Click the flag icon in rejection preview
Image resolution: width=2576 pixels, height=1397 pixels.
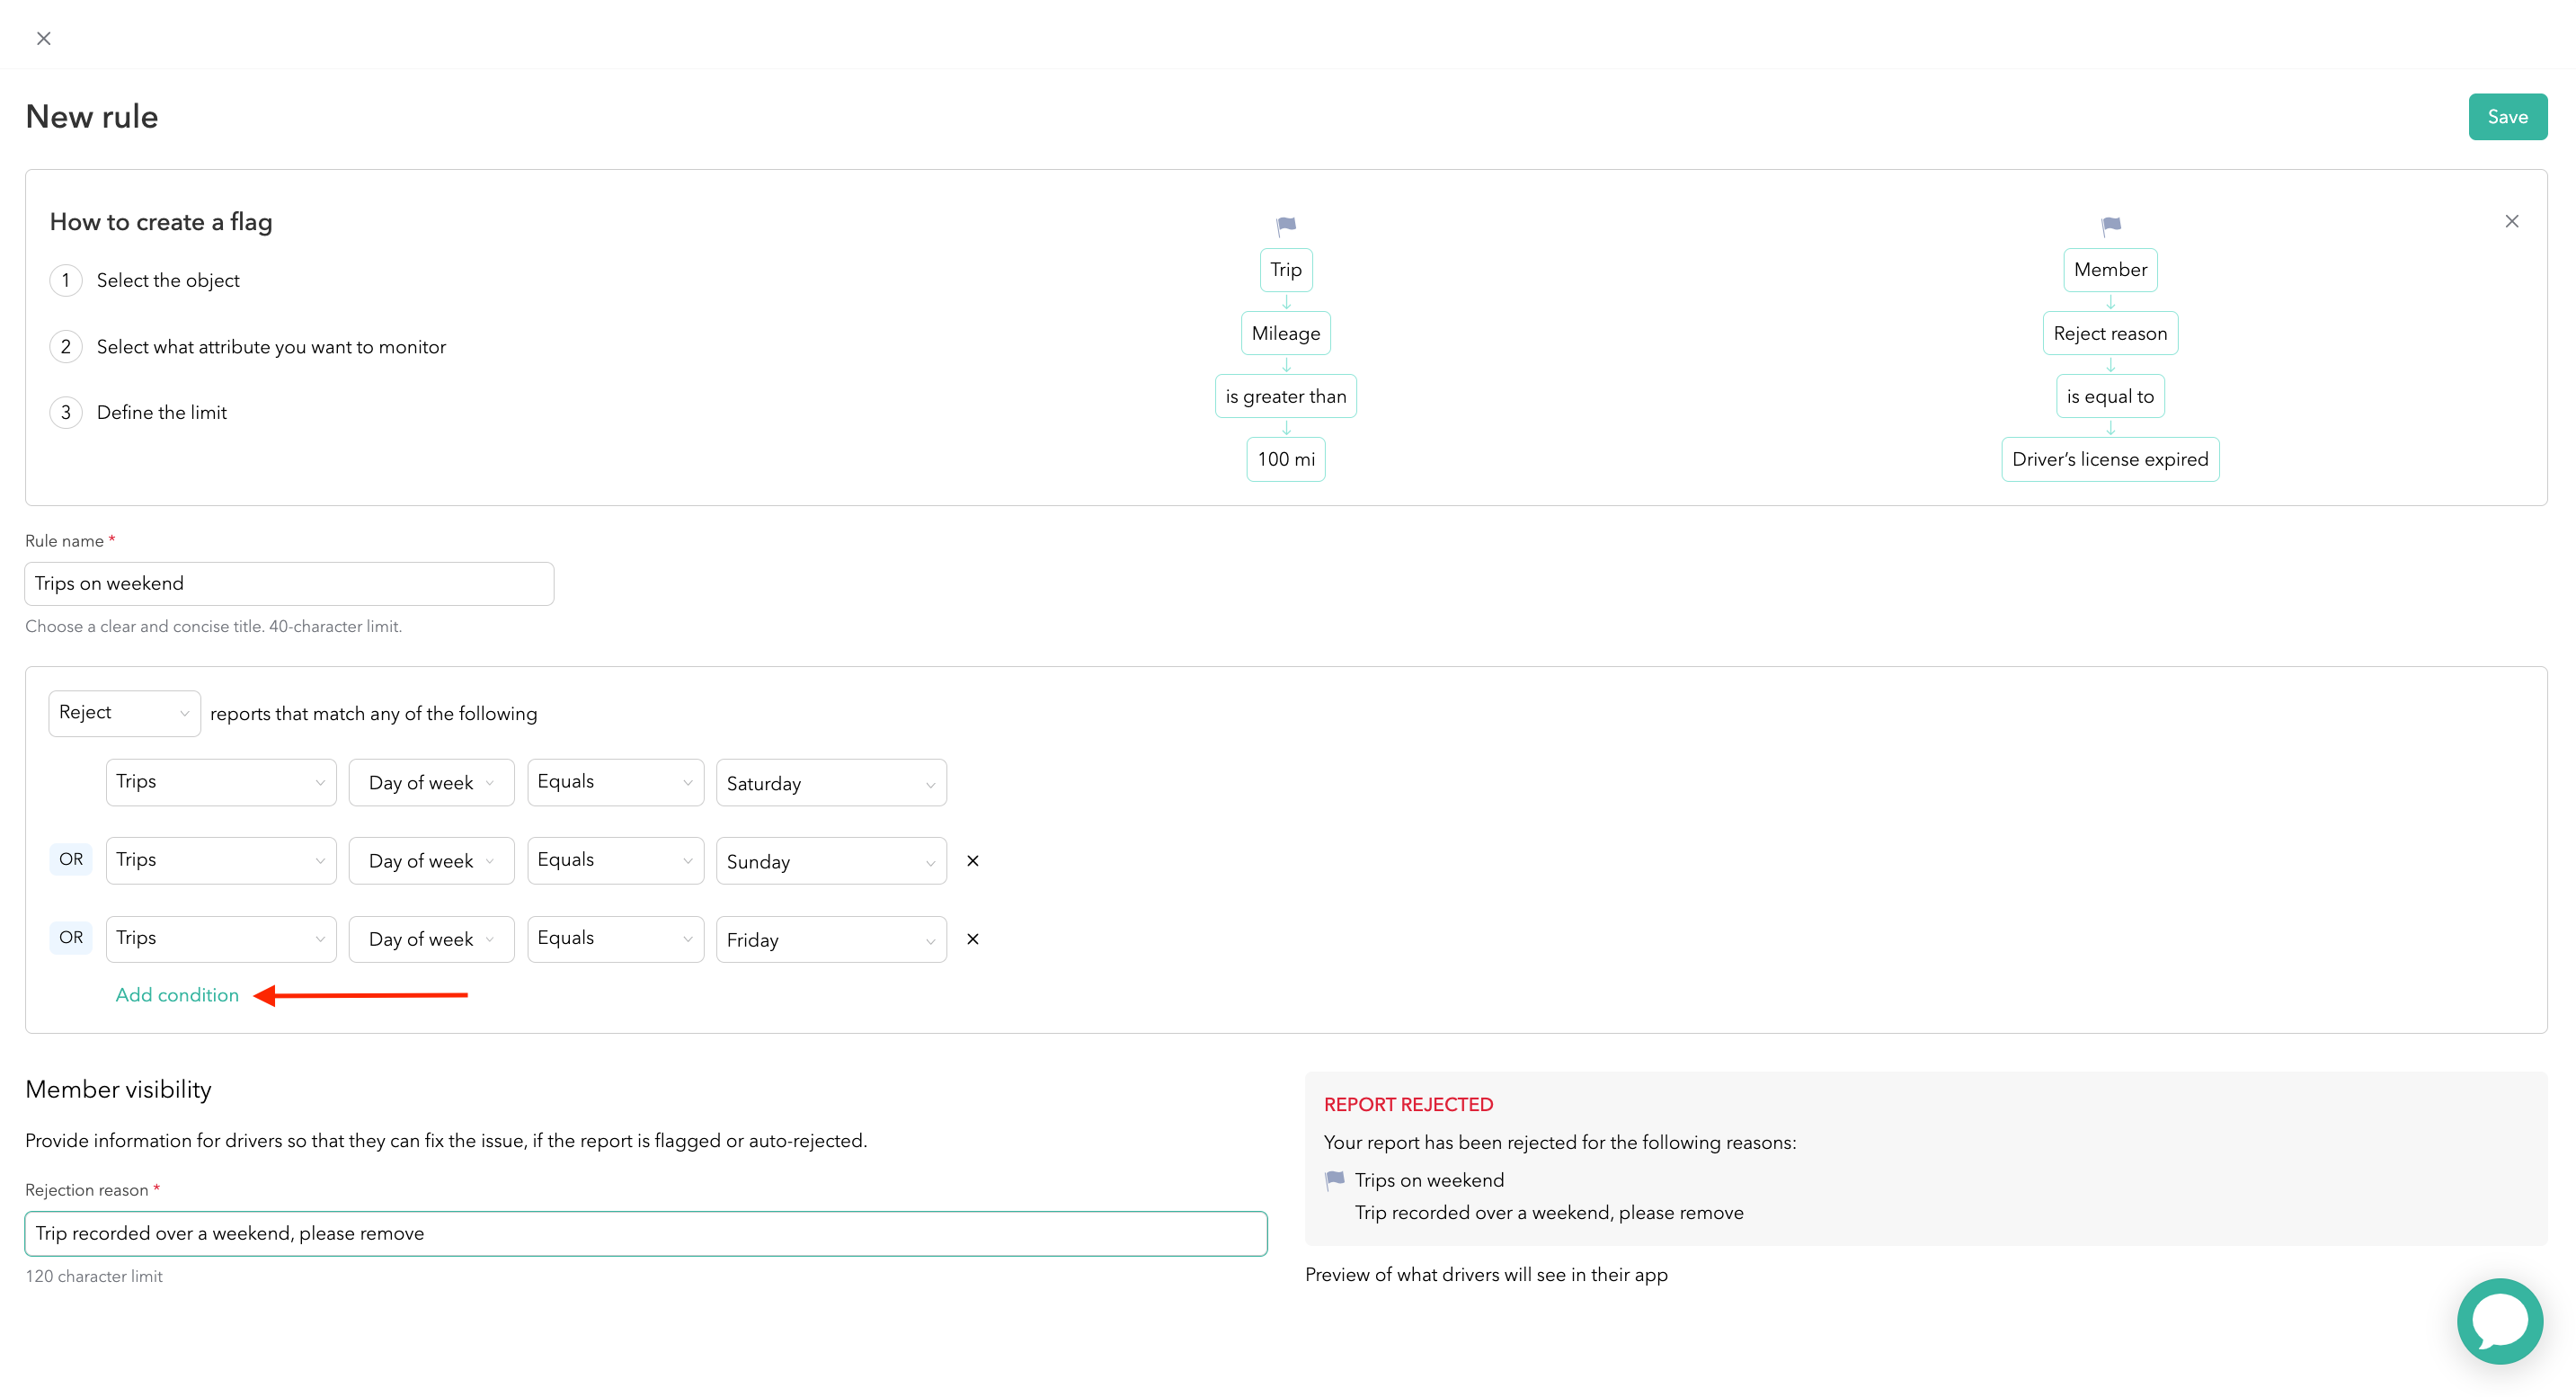point(1334,1179)
